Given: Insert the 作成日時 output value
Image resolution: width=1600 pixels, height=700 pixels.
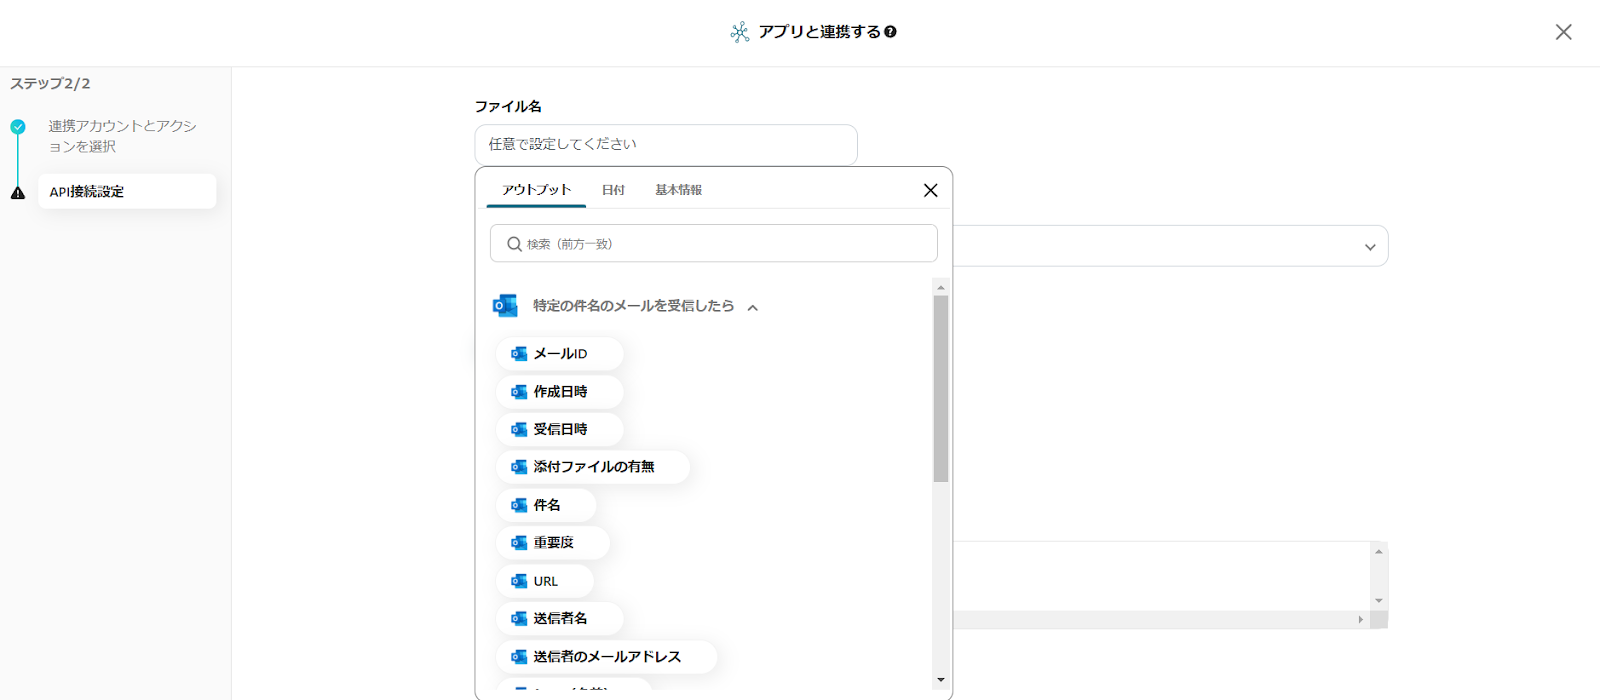Looking at the screenshot, I should click(559, 392).
